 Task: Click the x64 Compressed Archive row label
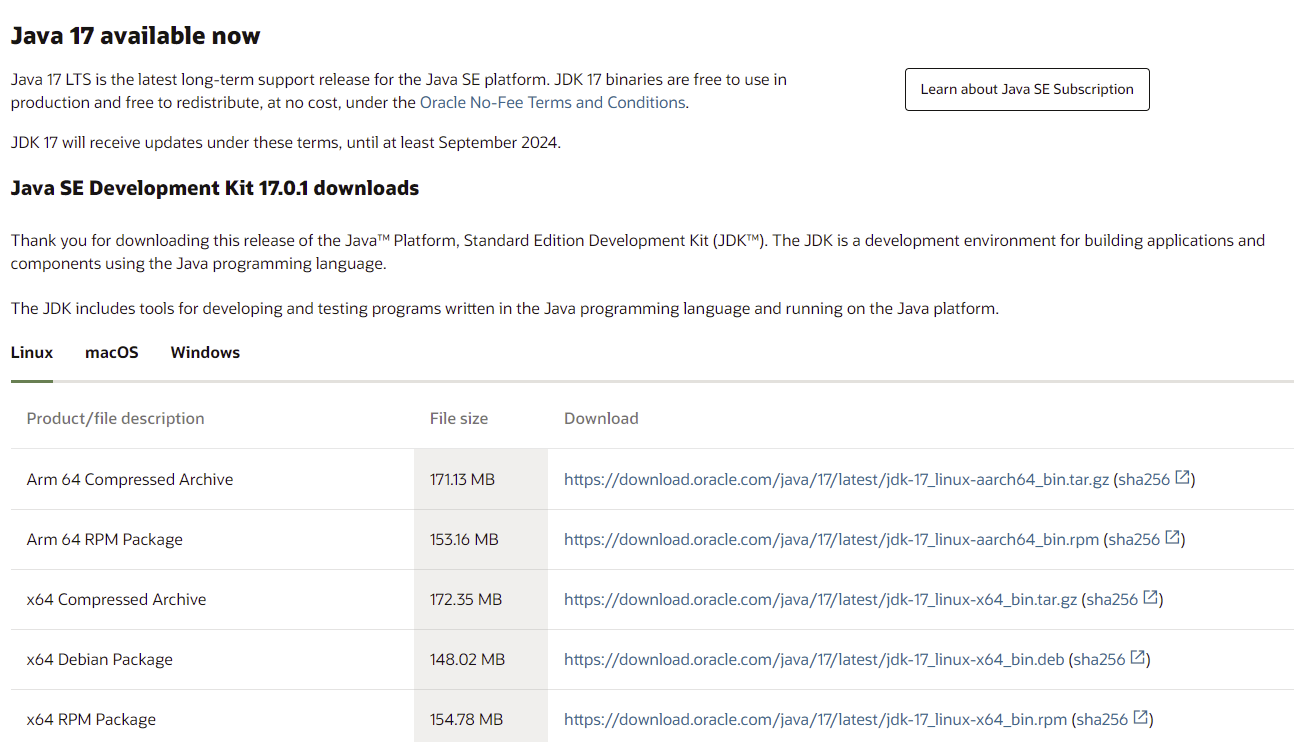116,599
